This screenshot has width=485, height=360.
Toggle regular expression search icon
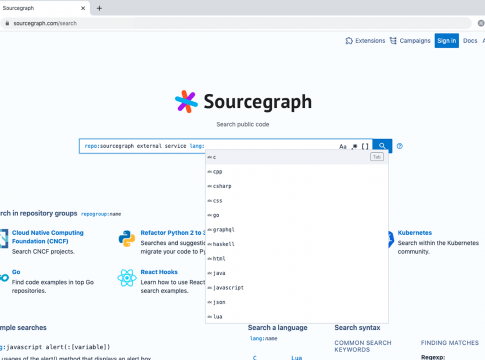[354, 146]
